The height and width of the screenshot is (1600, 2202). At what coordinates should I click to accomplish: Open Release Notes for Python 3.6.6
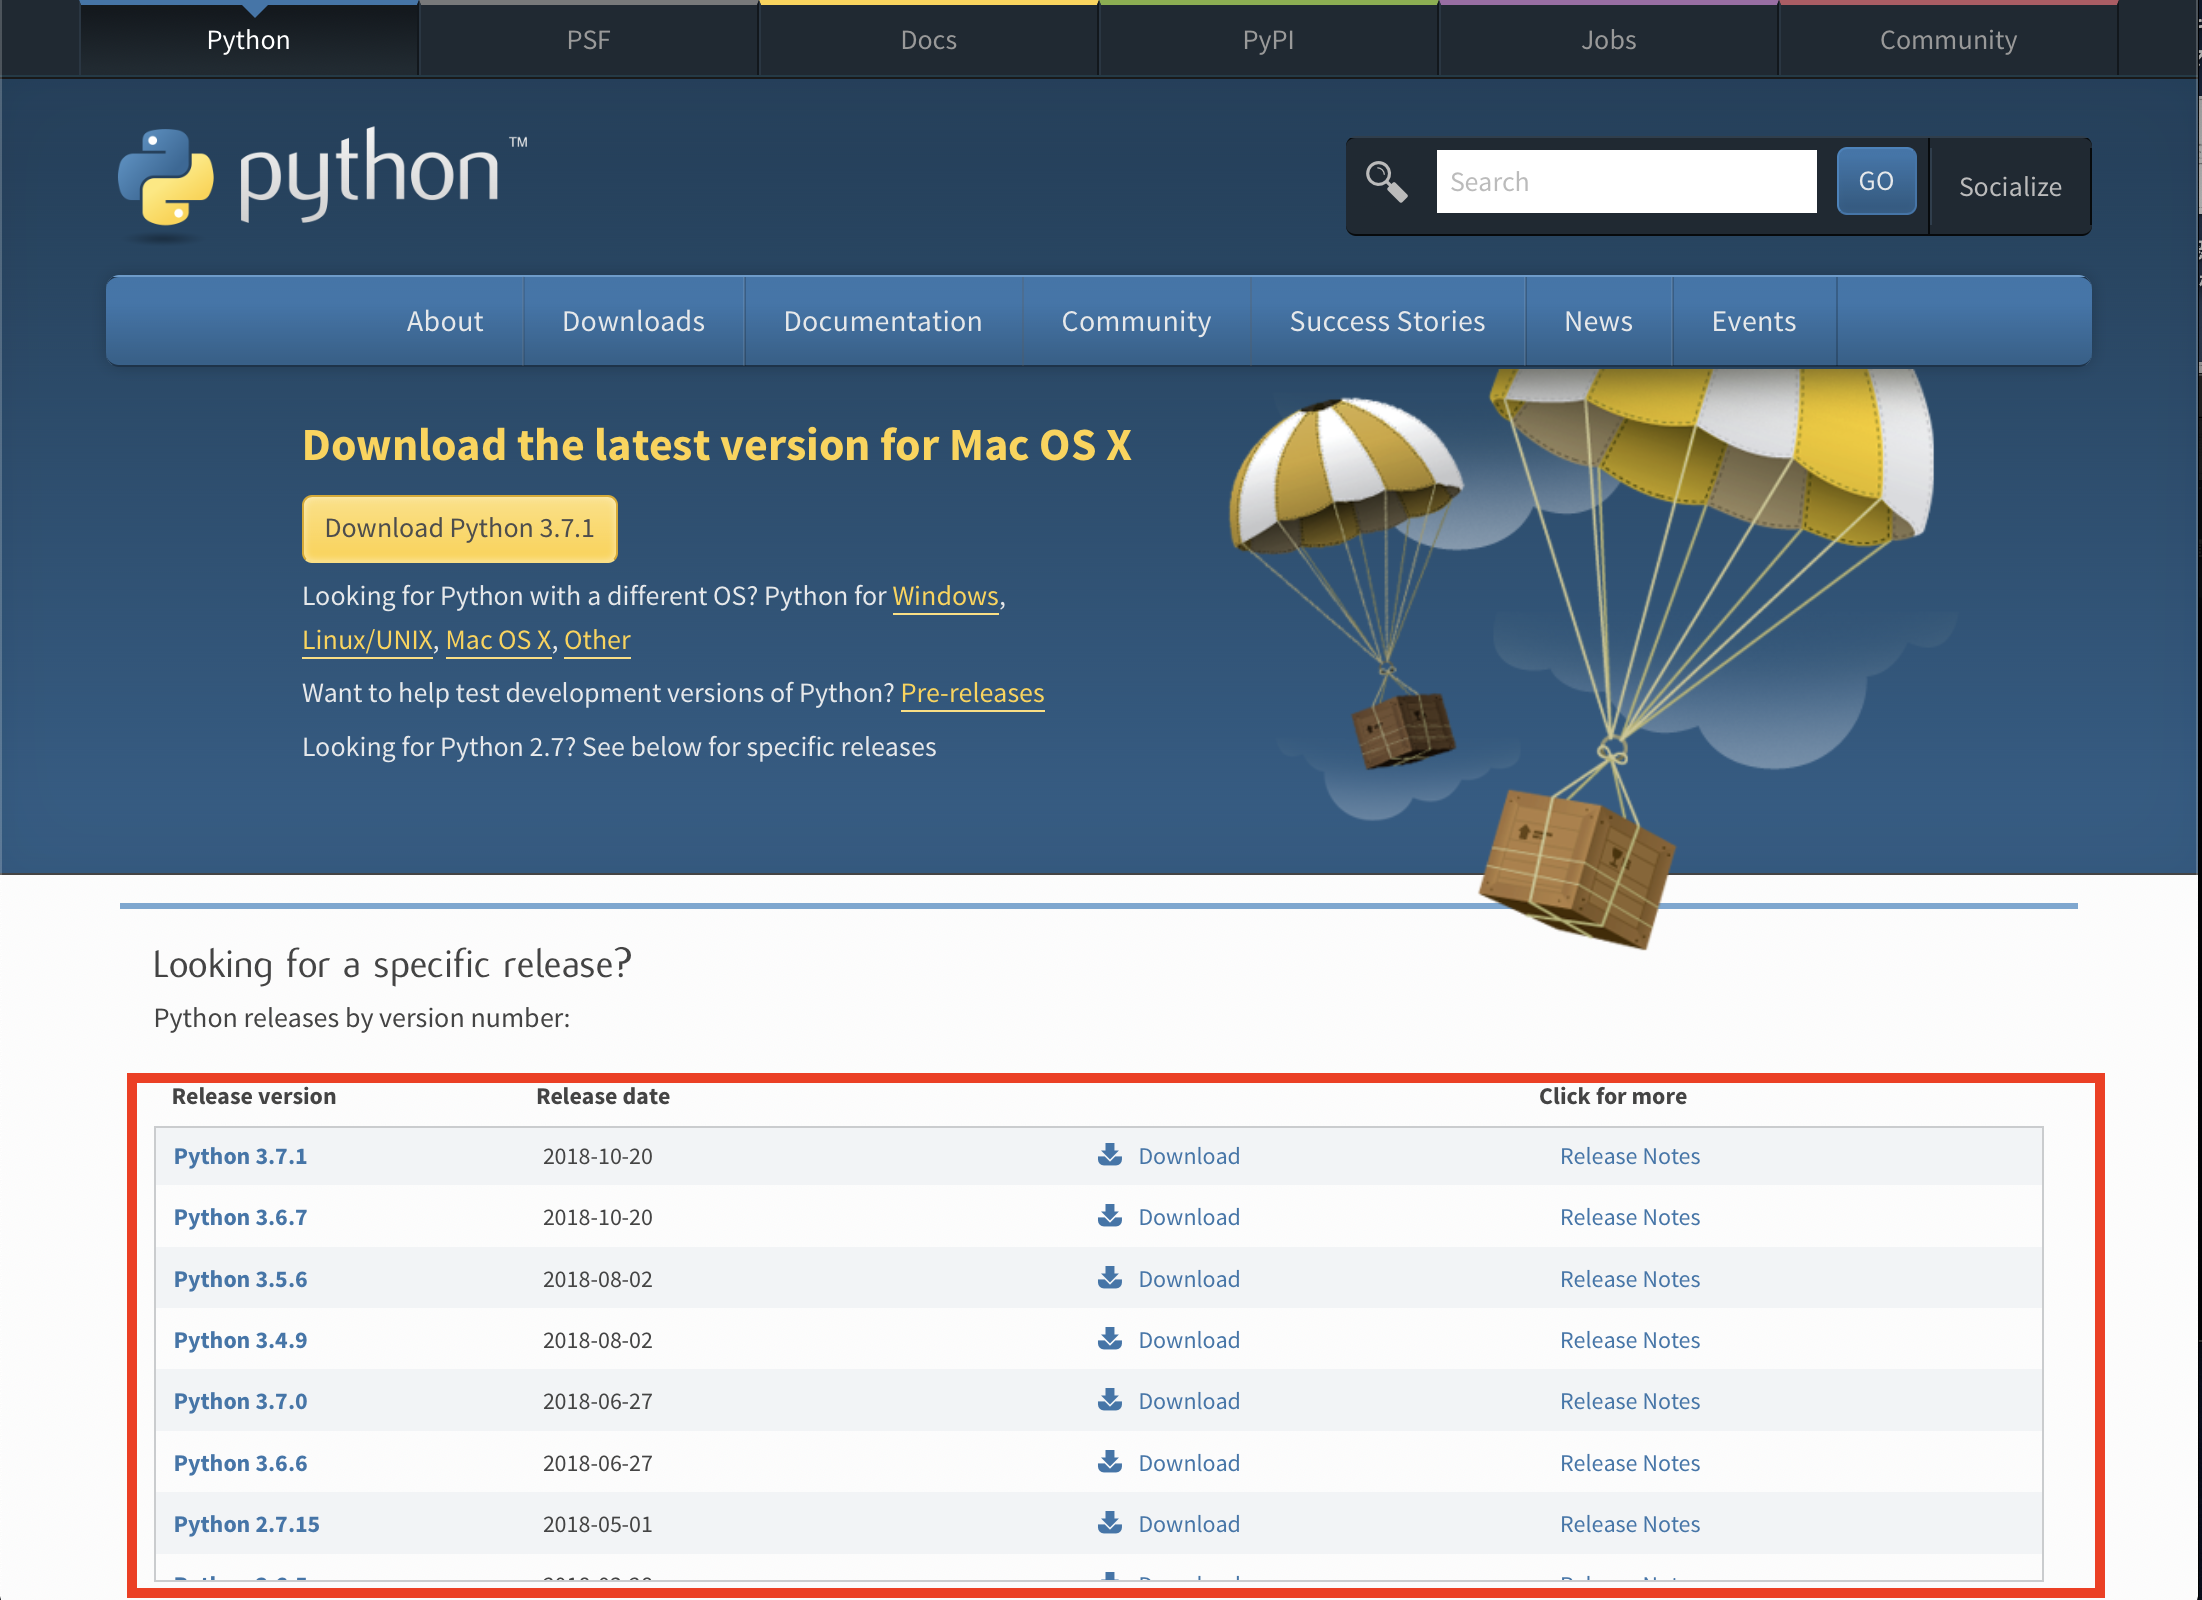pyautogui.click(x=1630, y=1463)
